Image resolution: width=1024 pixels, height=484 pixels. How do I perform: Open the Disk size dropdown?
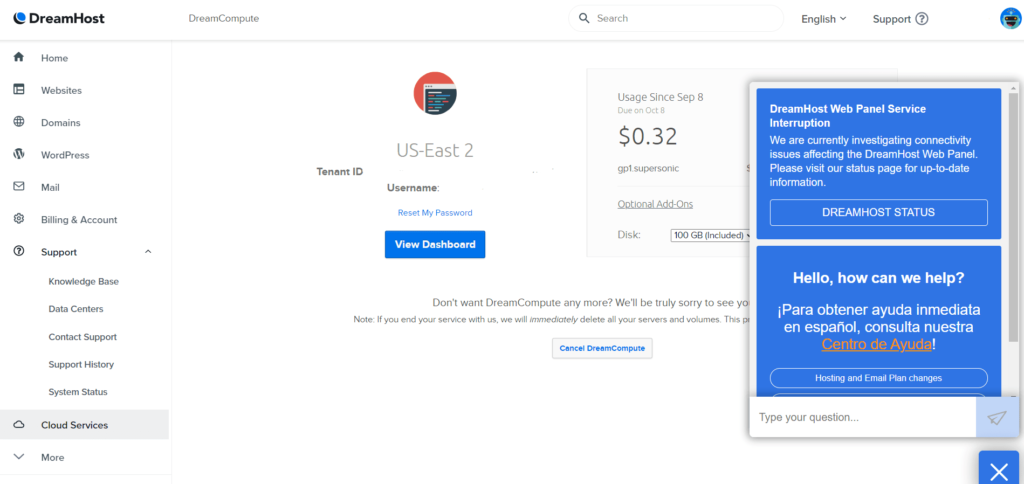710,235
